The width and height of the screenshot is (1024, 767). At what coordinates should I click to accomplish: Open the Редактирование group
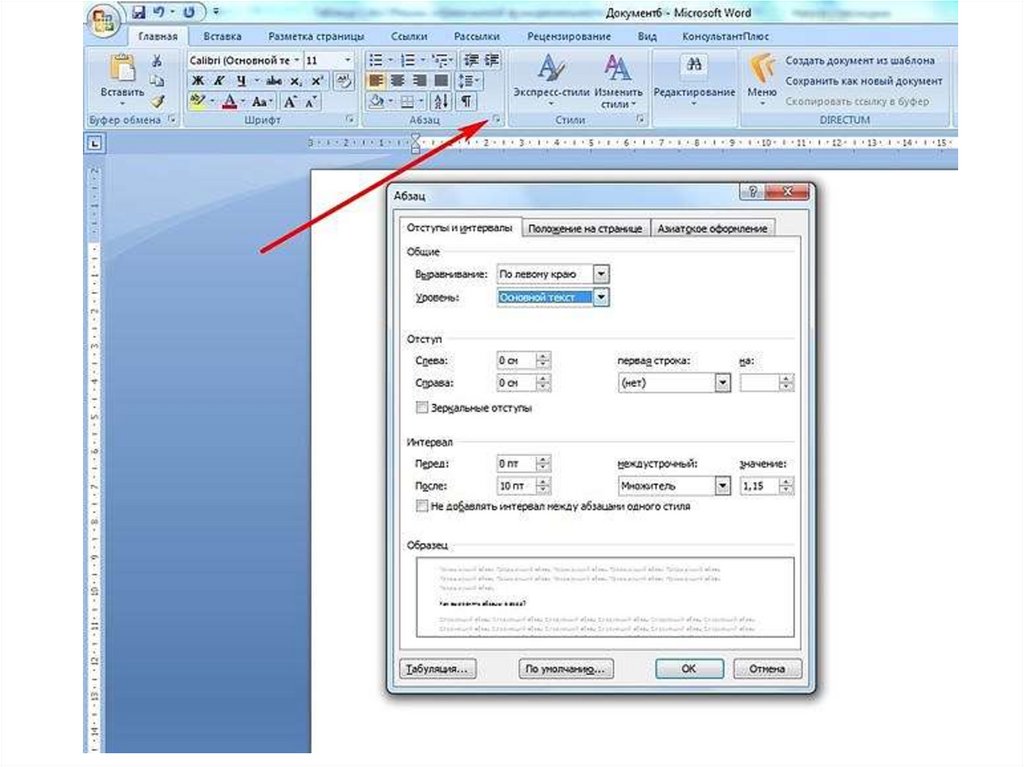(x=694, y=80)
